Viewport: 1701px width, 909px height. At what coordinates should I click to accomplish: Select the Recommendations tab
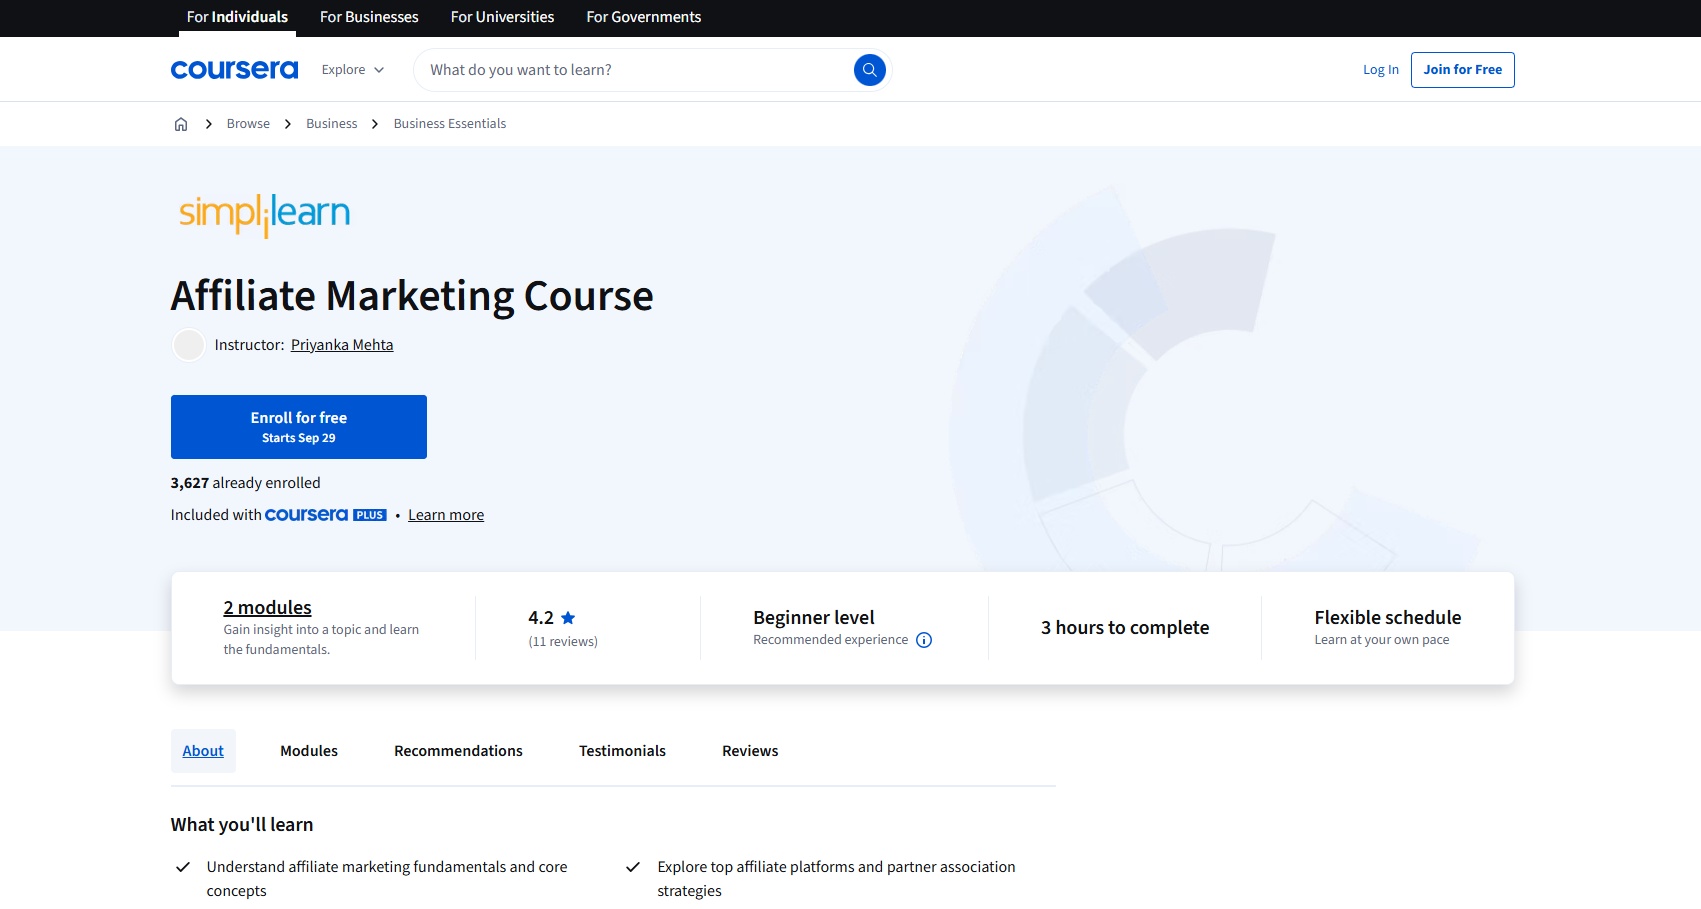tap(458, 751)
